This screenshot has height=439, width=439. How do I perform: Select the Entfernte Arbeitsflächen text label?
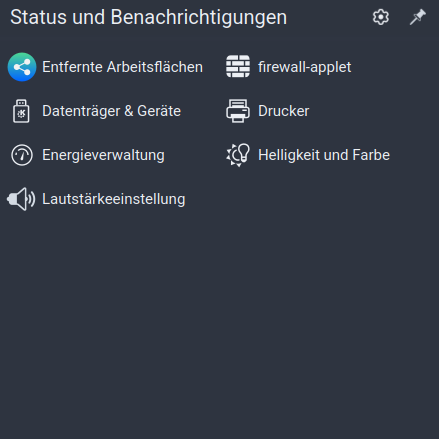122,67
